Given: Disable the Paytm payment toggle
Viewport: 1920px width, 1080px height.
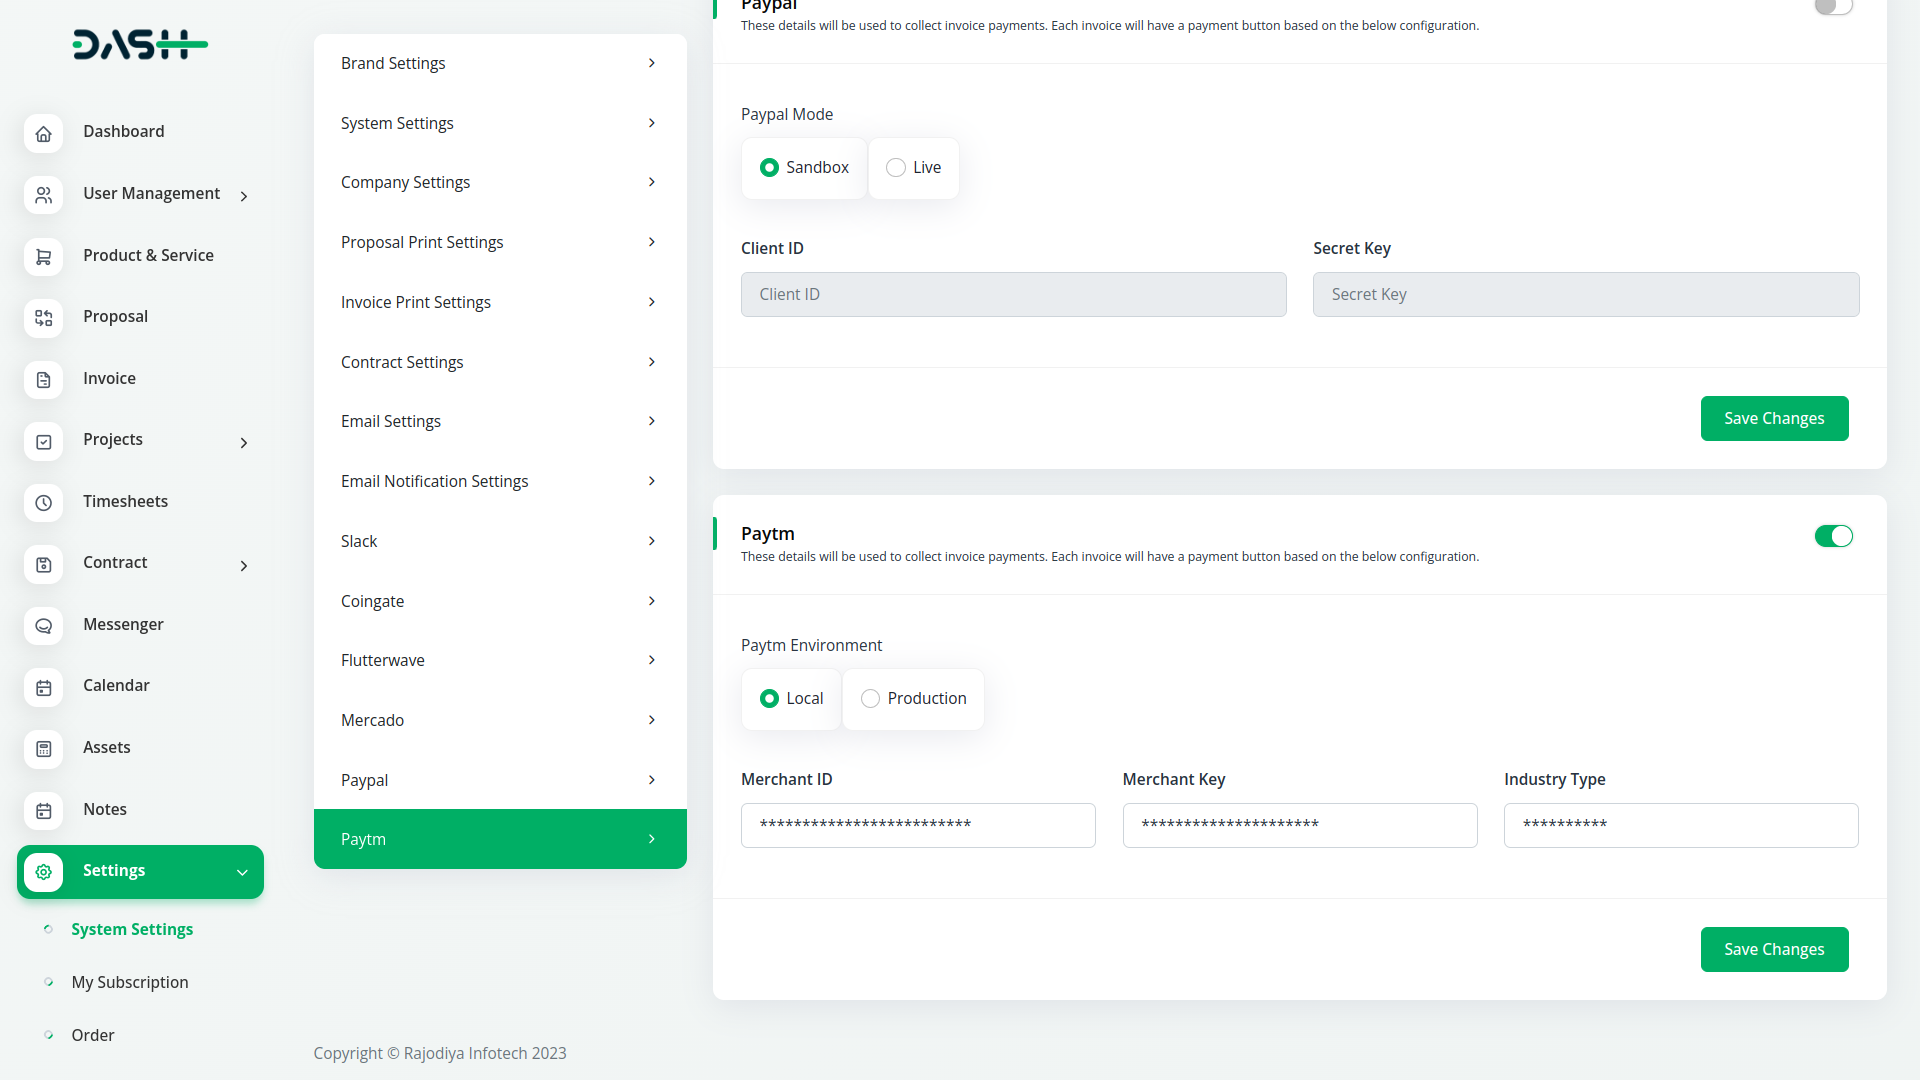Looking at the screenshot, I should tap(1833, 537).
